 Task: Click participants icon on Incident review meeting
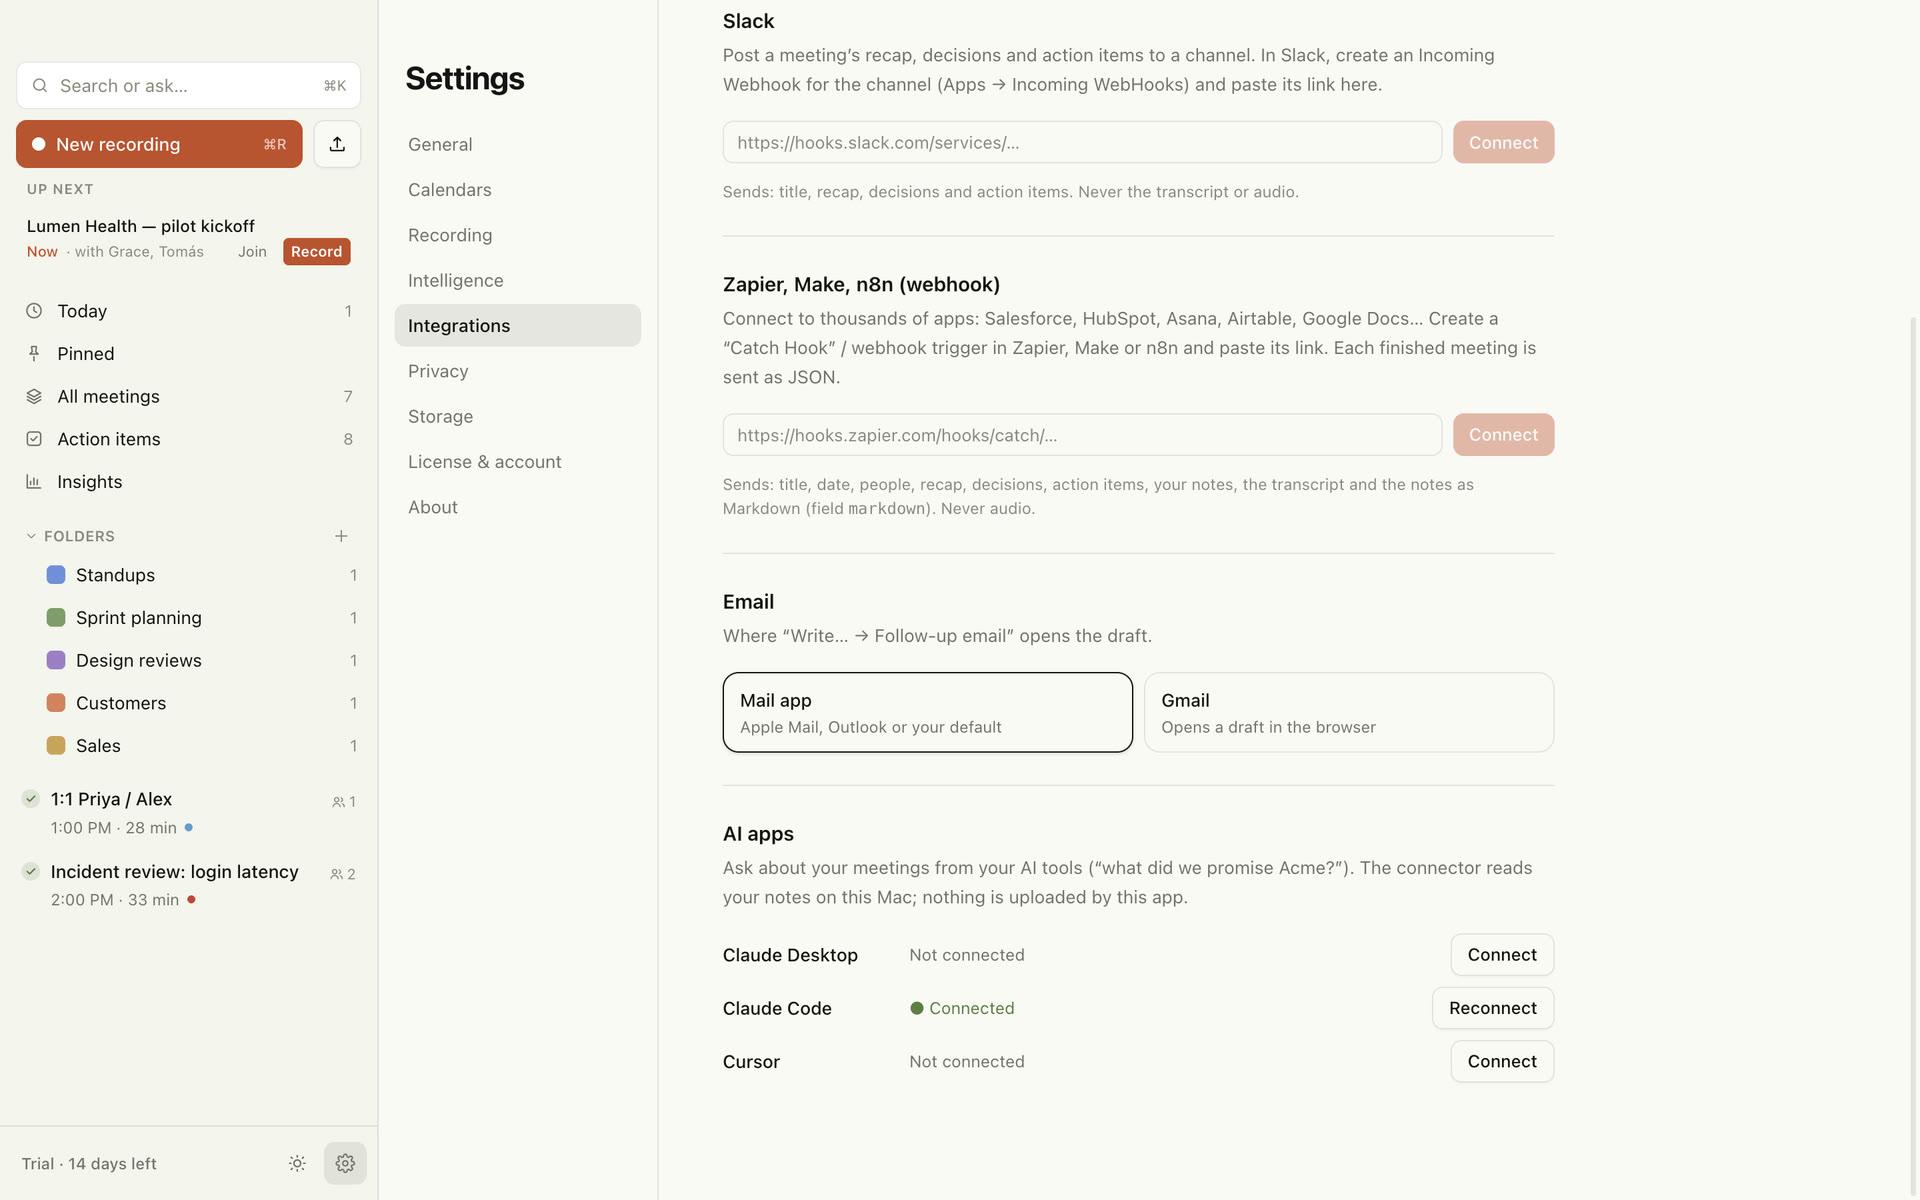(x=336, y=874)
